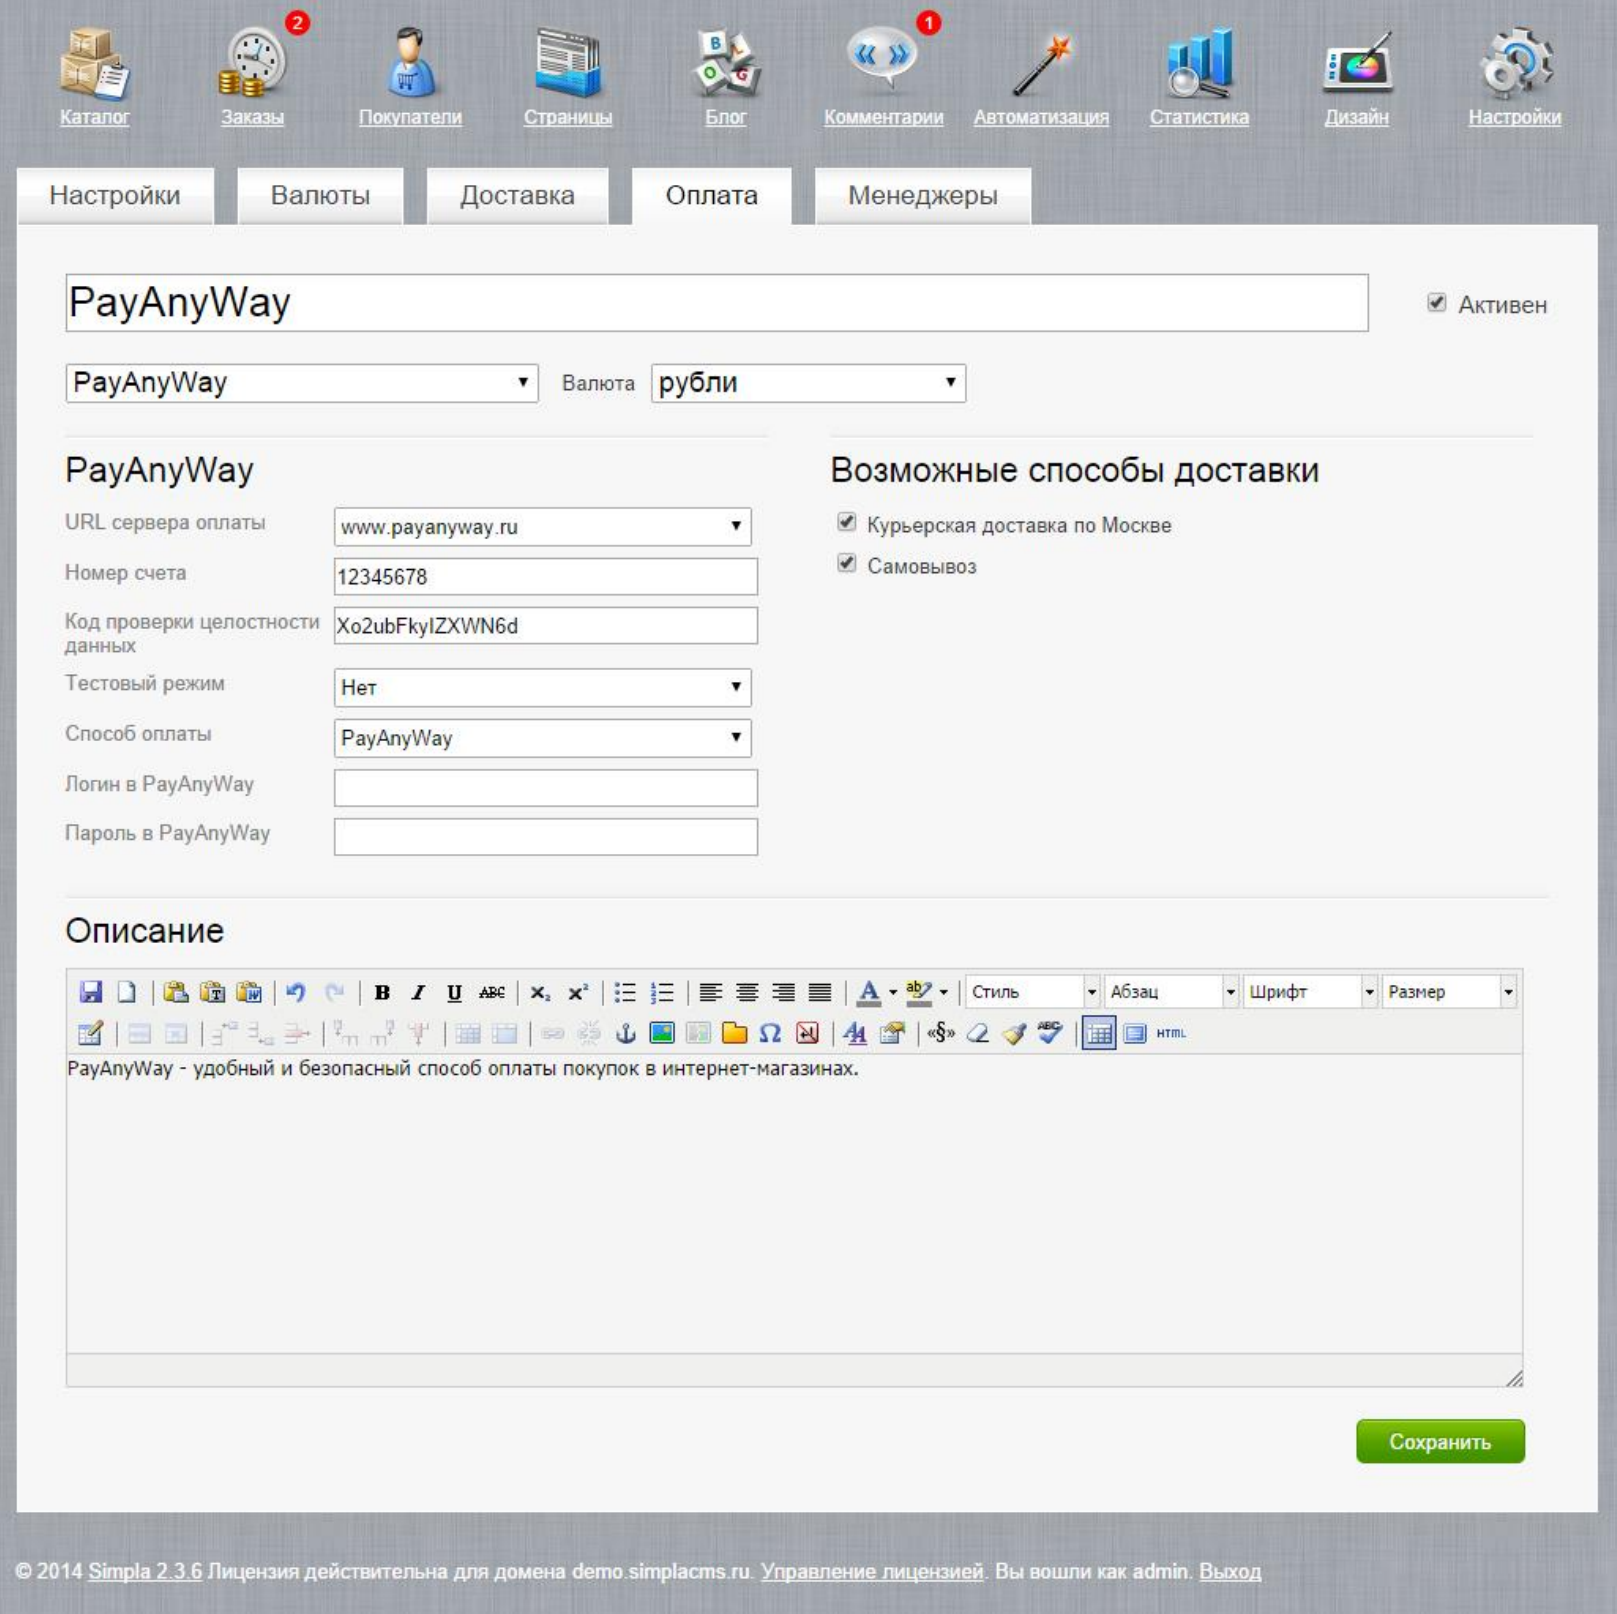
Task: Insert an image
Action: (x=662, y=1033)
